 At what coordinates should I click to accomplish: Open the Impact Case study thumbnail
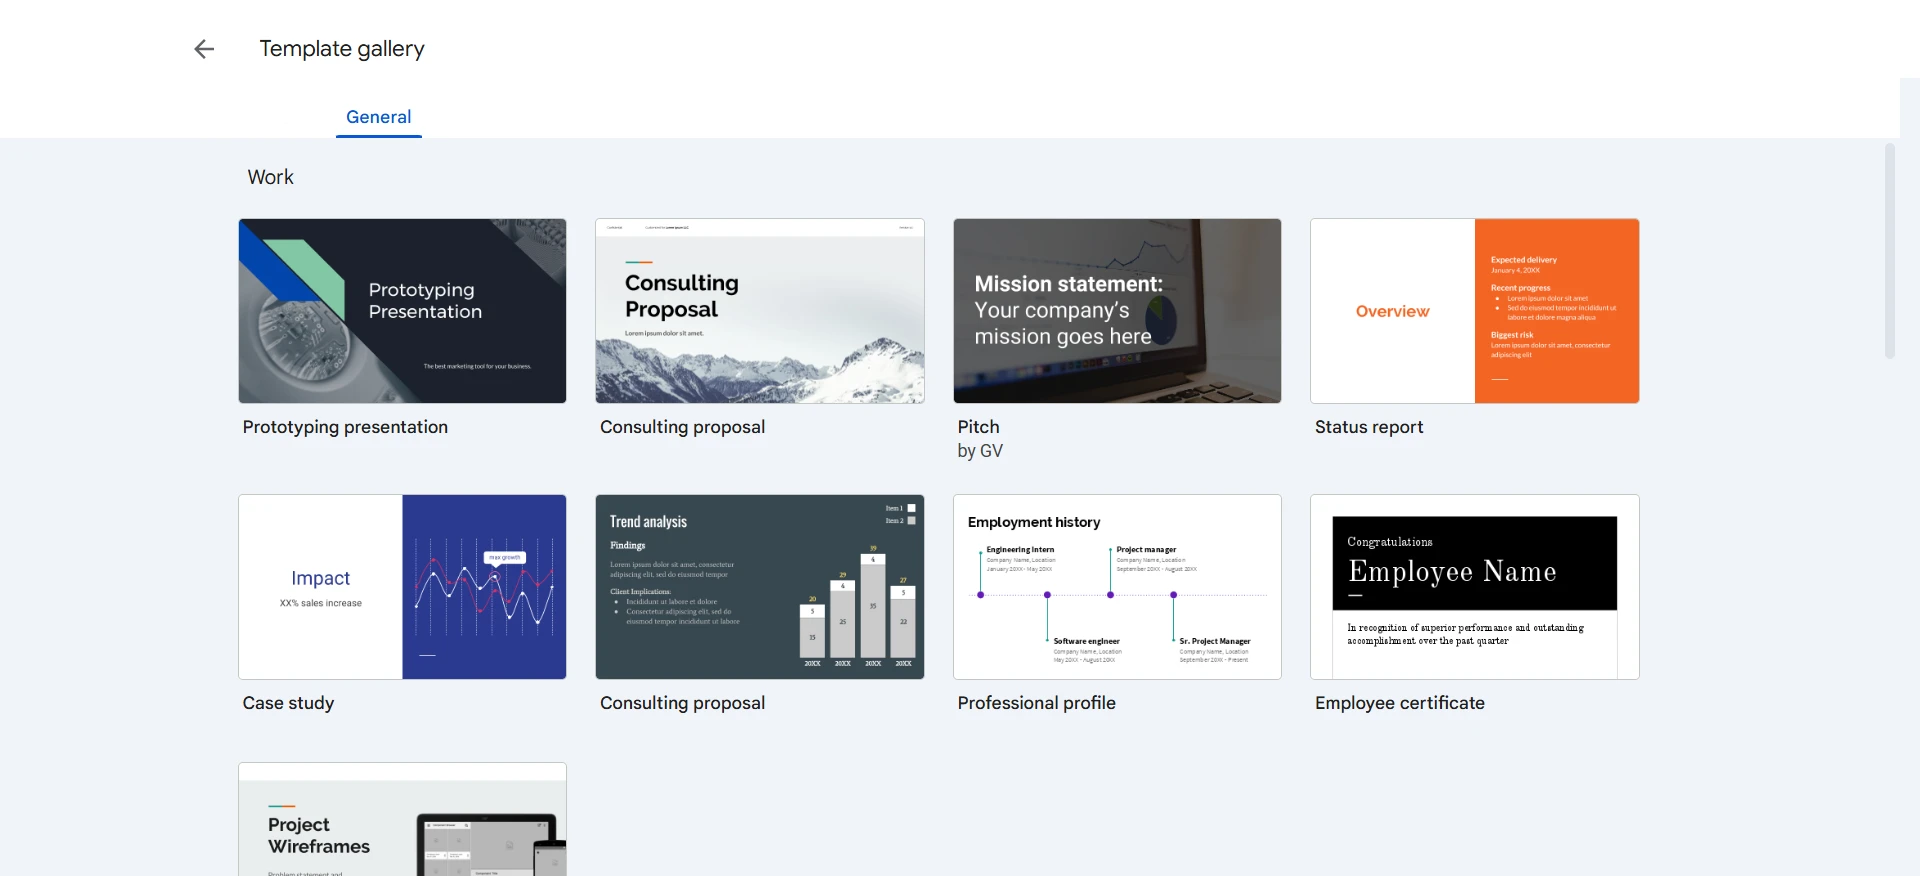402,587
